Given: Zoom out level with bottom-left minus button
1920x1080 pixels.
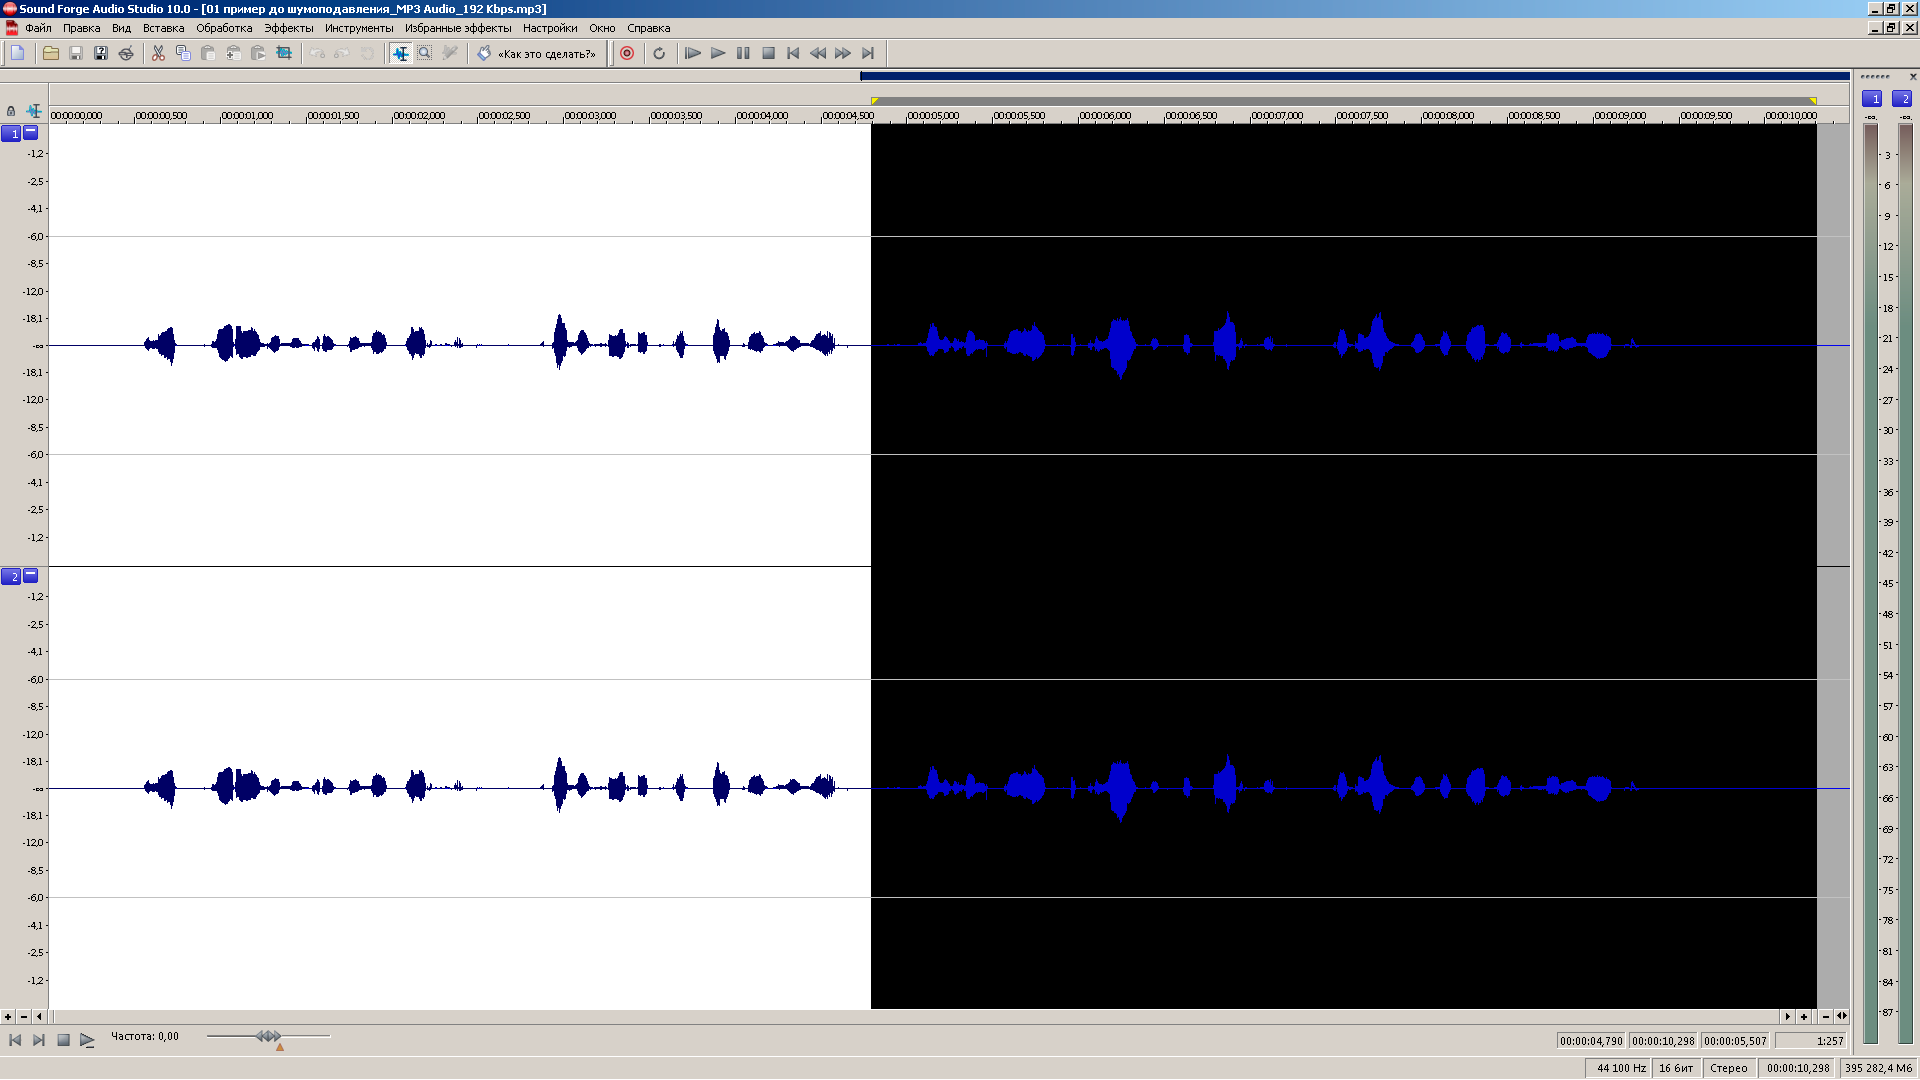Looking at the screenshot, I should (x=23, y=1016).
